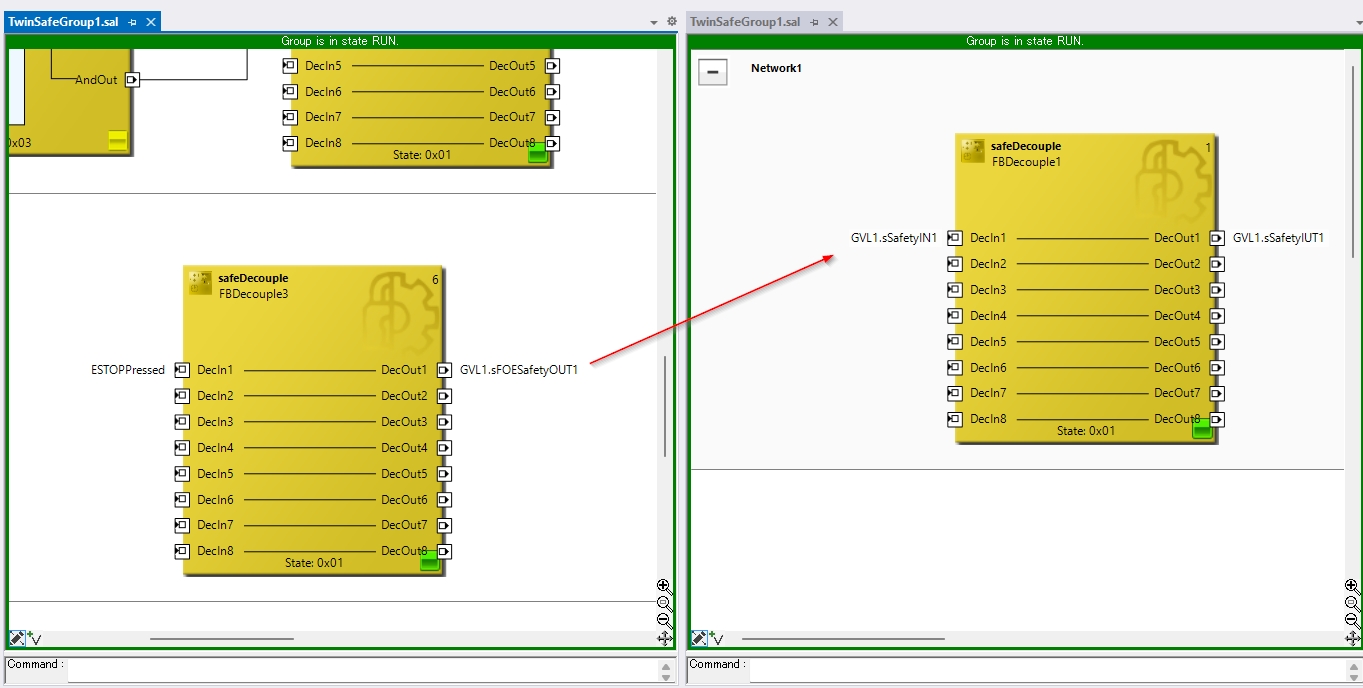Toggle pin on the left TwinSafeGroup1.sal tab
The image size is (1363, 688).
click(133, 22)
